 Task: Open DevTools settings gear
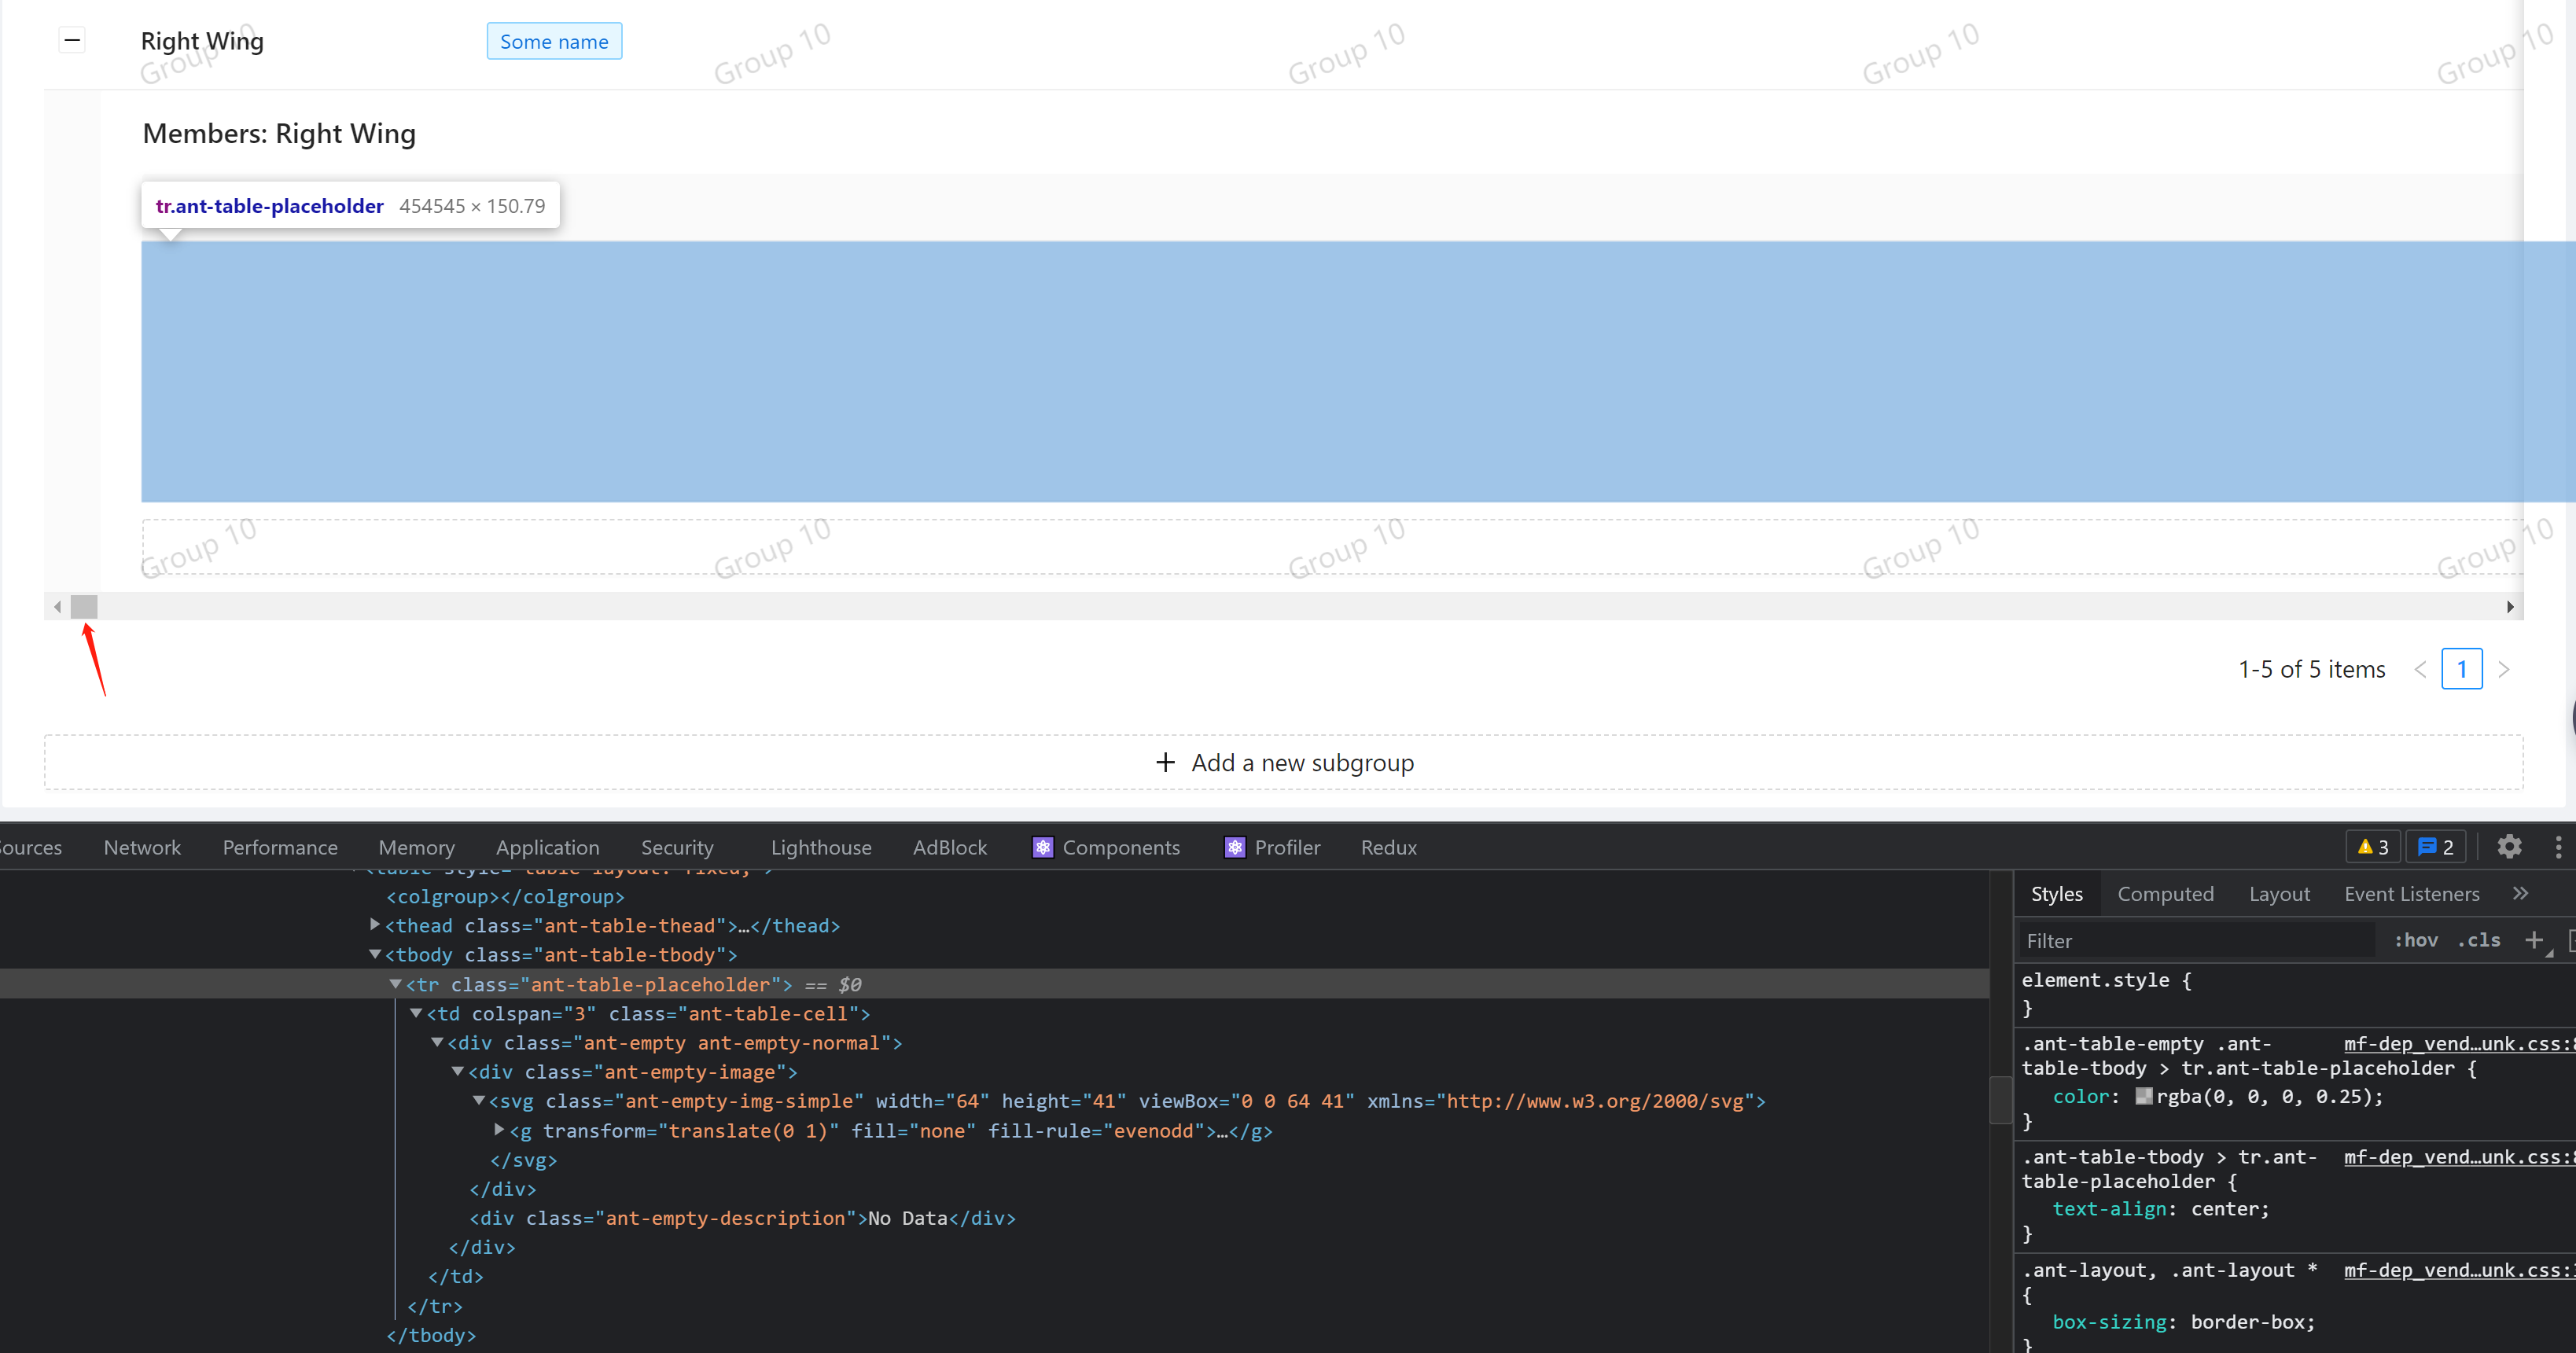click(x=2509, y=847)
